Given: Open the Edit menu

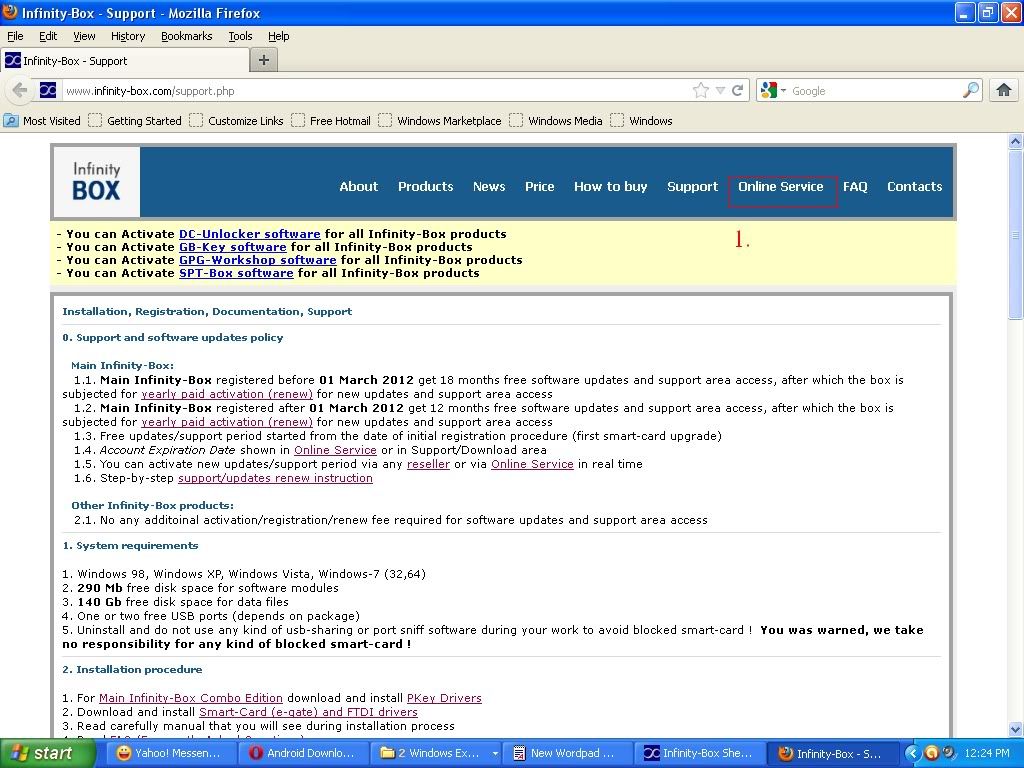Looking at the screenshot, I should (x=48, y=36).
